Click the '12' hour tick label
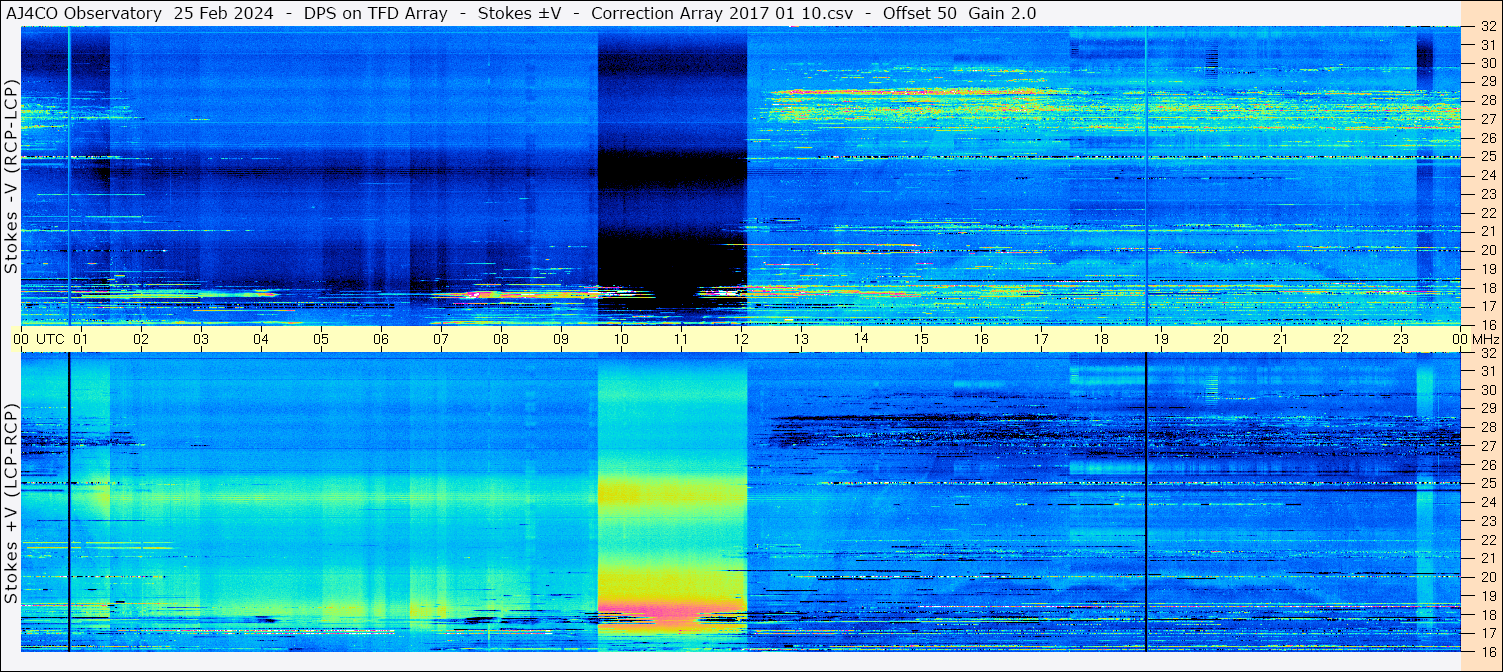Image resolution: width=1503 pixels, height=672 pixels. click(741, 339)
